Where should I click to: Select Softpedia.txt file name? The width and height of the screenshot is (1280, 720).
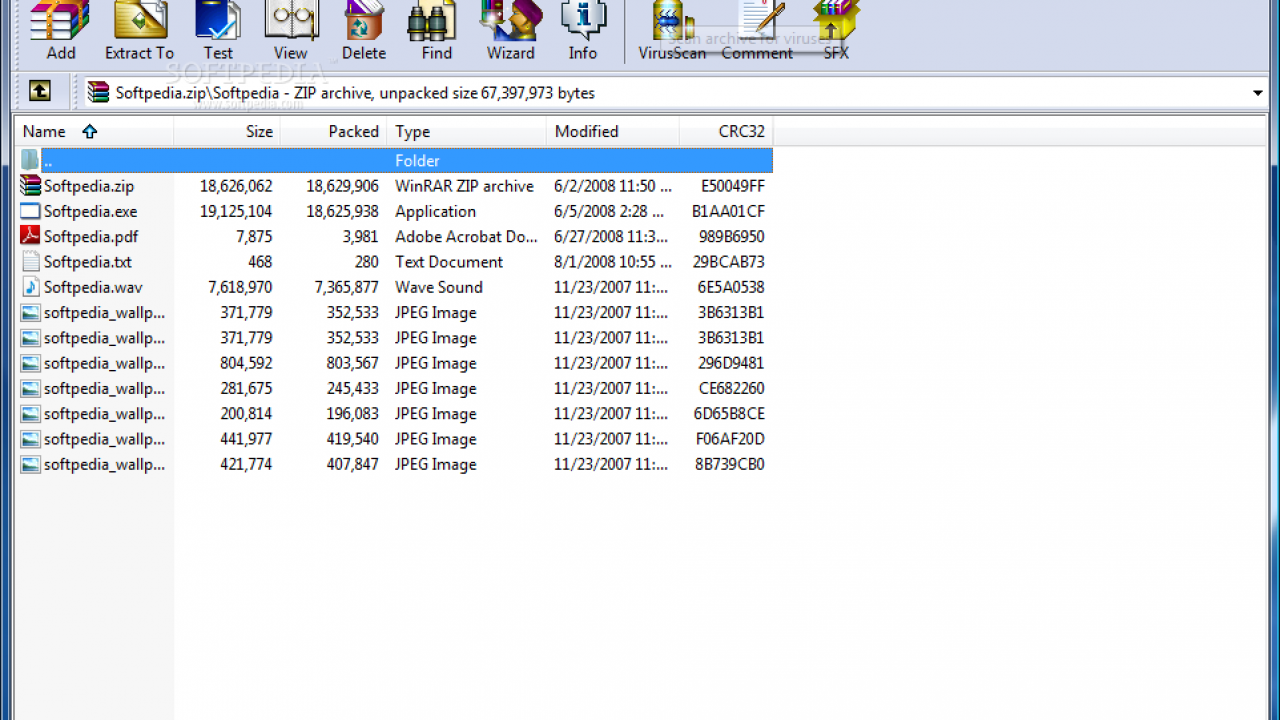coord(88,262)
